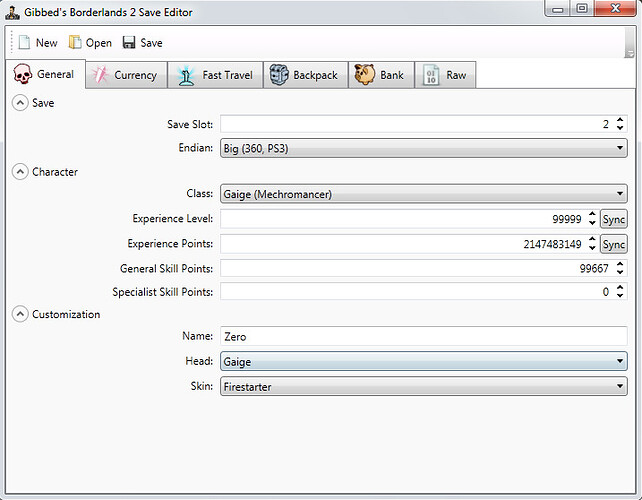
Task: Click the New file icon
Action: (24, 43)
